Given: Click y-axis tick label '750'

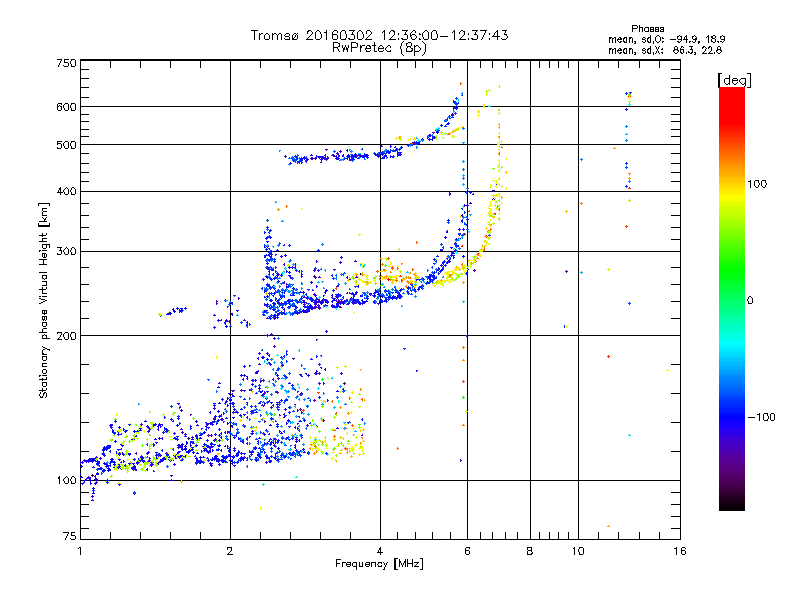Looking at the screenshot, I should (66, 63).
